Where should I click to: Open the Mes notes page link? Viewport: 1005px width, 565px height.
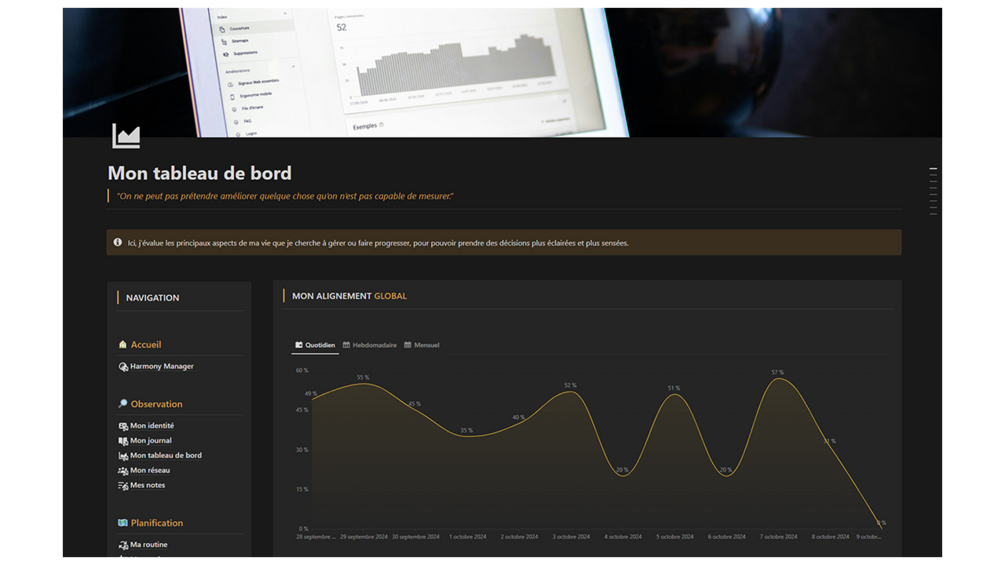147,485
